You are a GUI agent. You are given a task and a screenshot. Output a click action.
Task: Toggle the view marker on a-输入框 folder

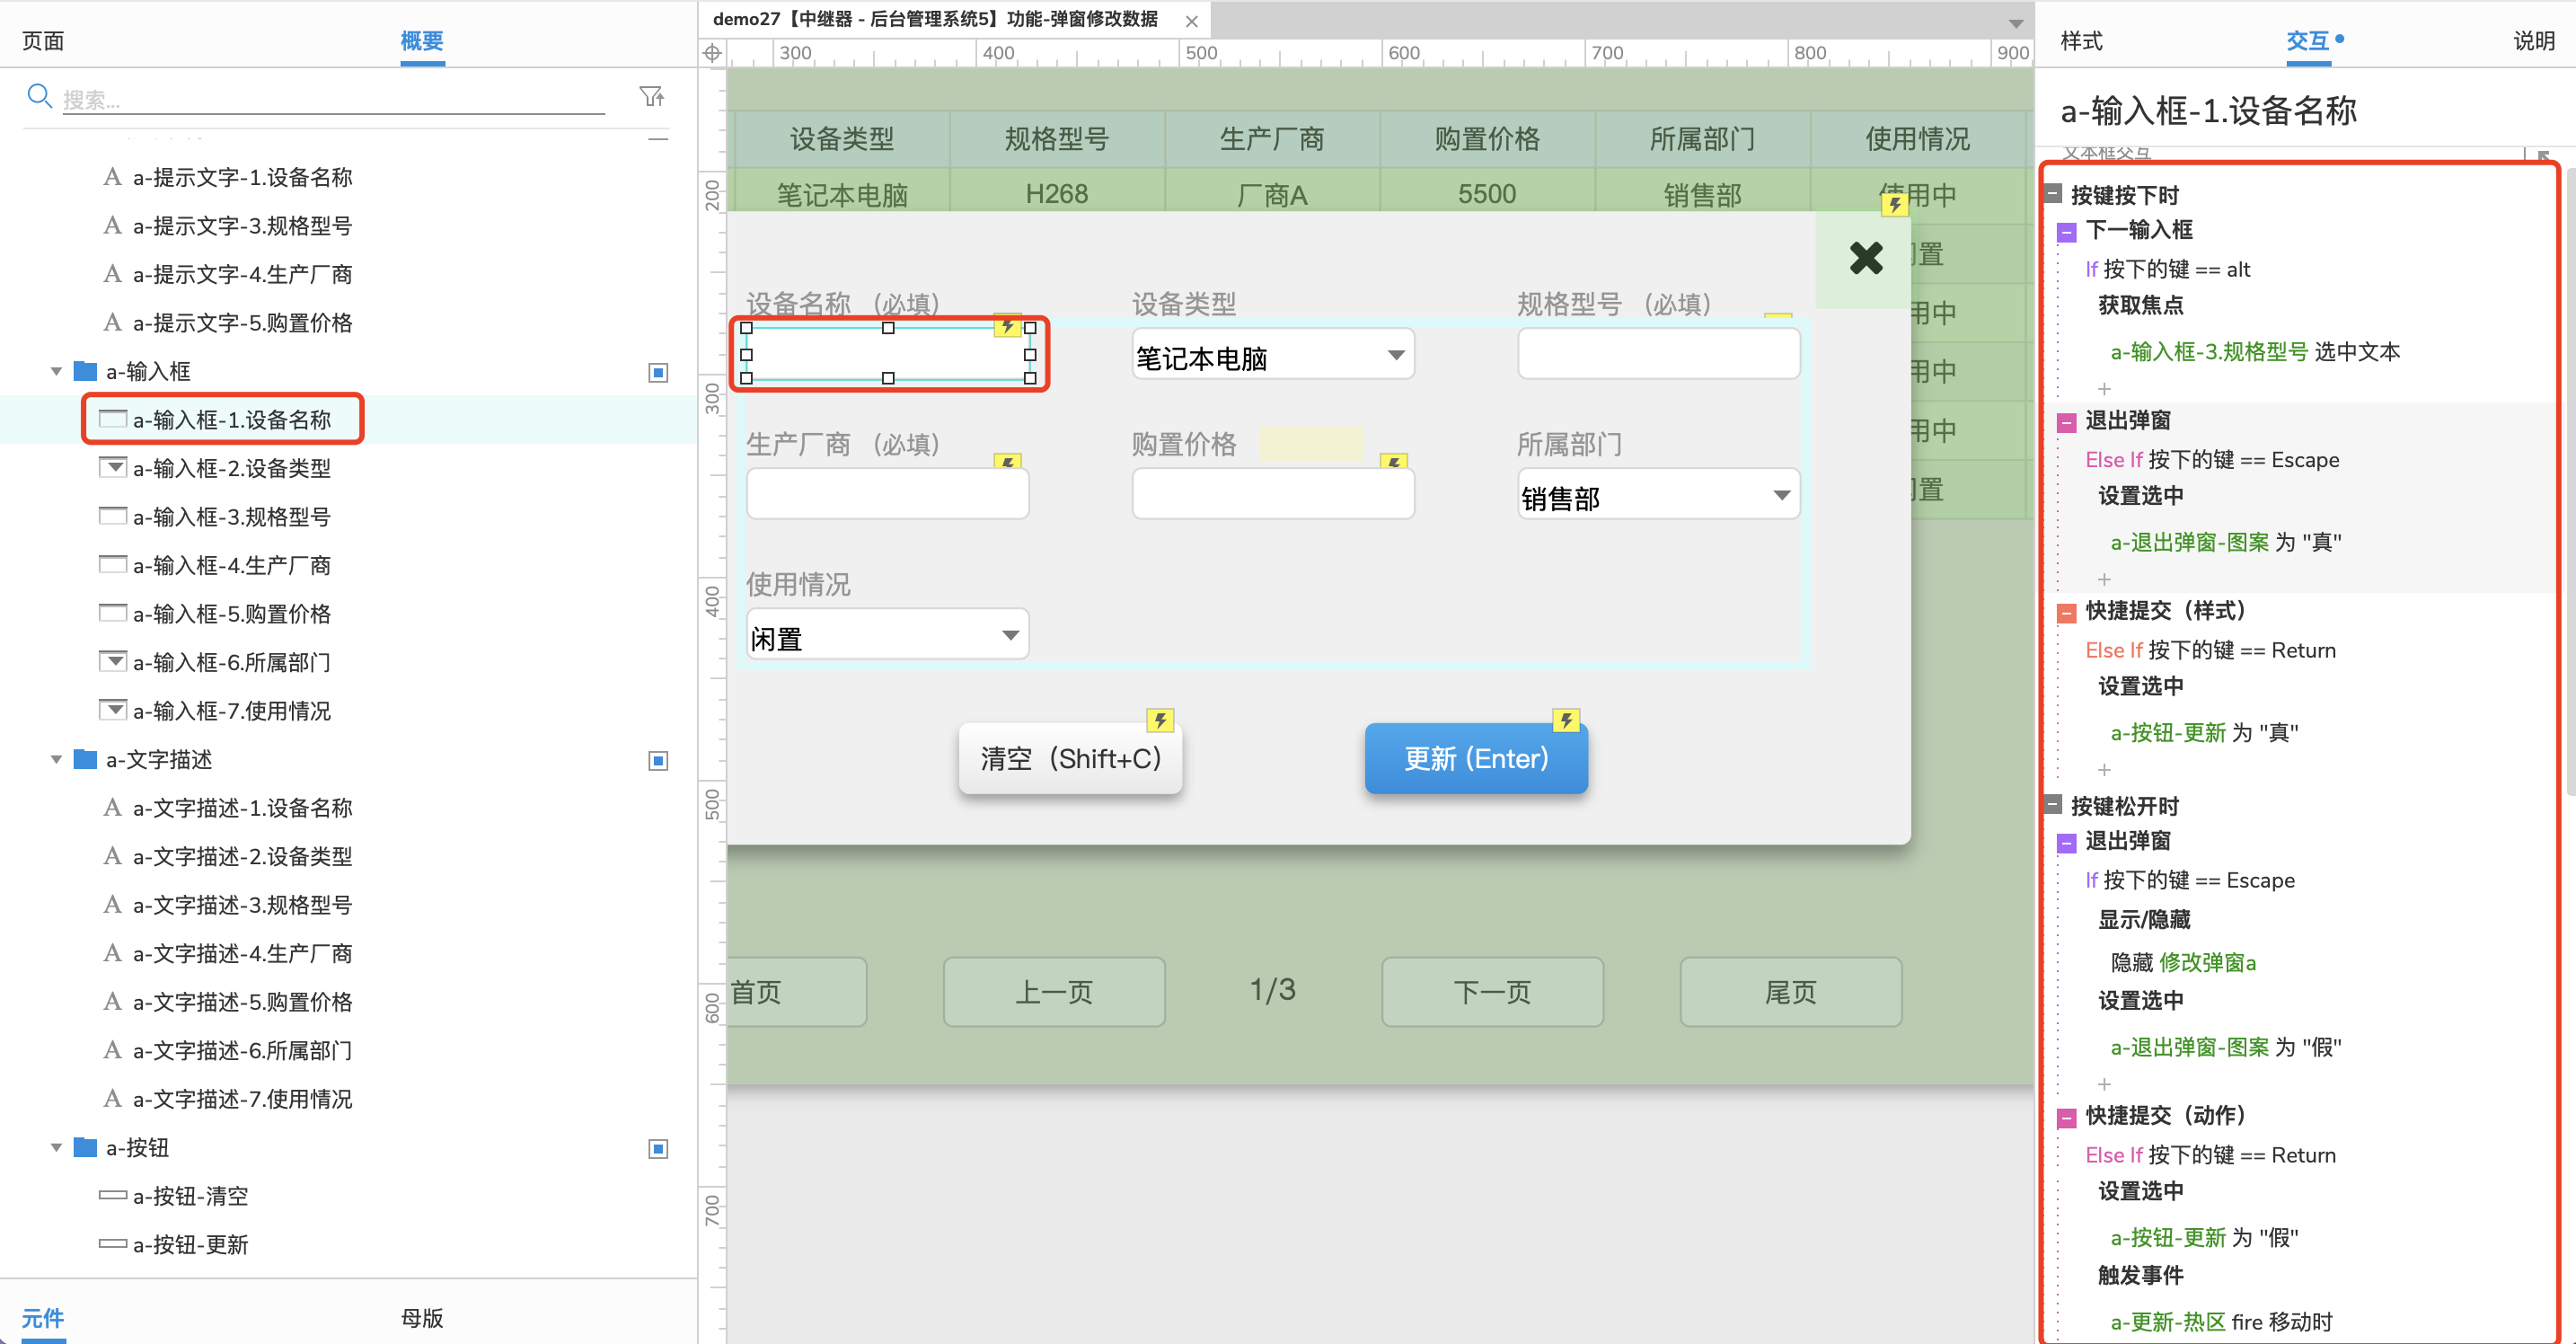point(658,372)
